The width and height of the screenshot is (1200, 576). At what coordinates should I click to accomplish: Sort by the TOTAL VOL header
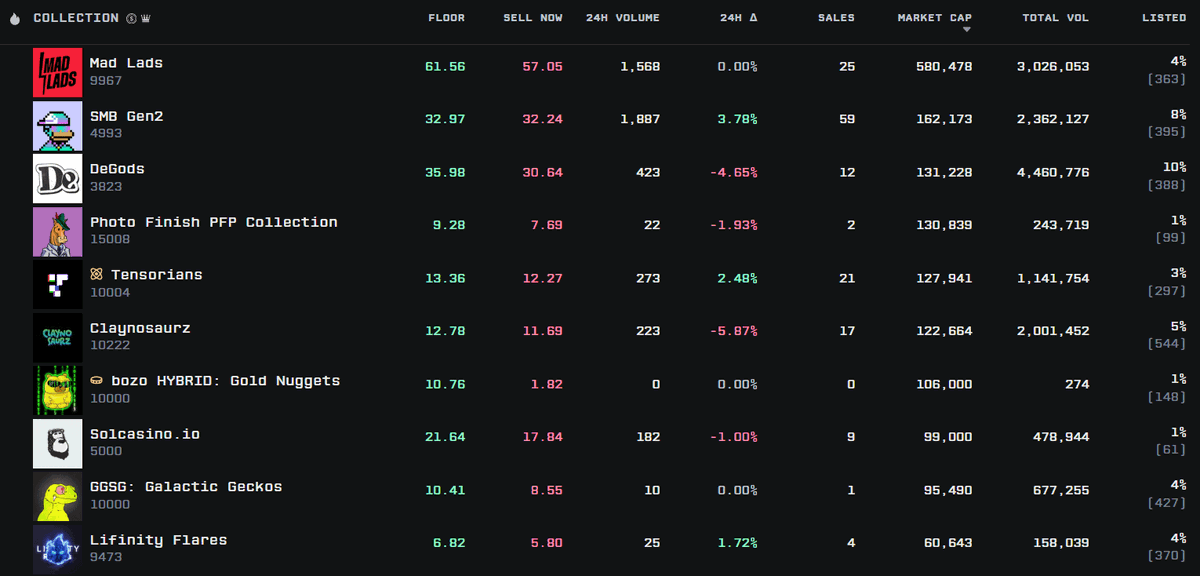coord(1055,17)
